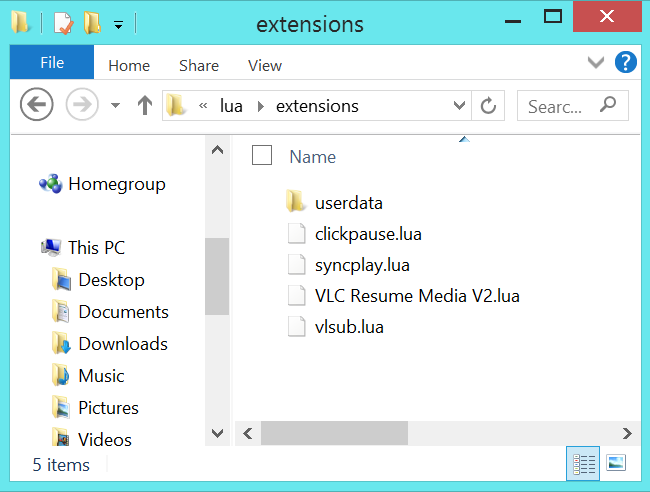Image resolution: width=650 pixels, height=492 pixels.
Task: Click the Back navigation arrow
Action: (x=37, y=105)
